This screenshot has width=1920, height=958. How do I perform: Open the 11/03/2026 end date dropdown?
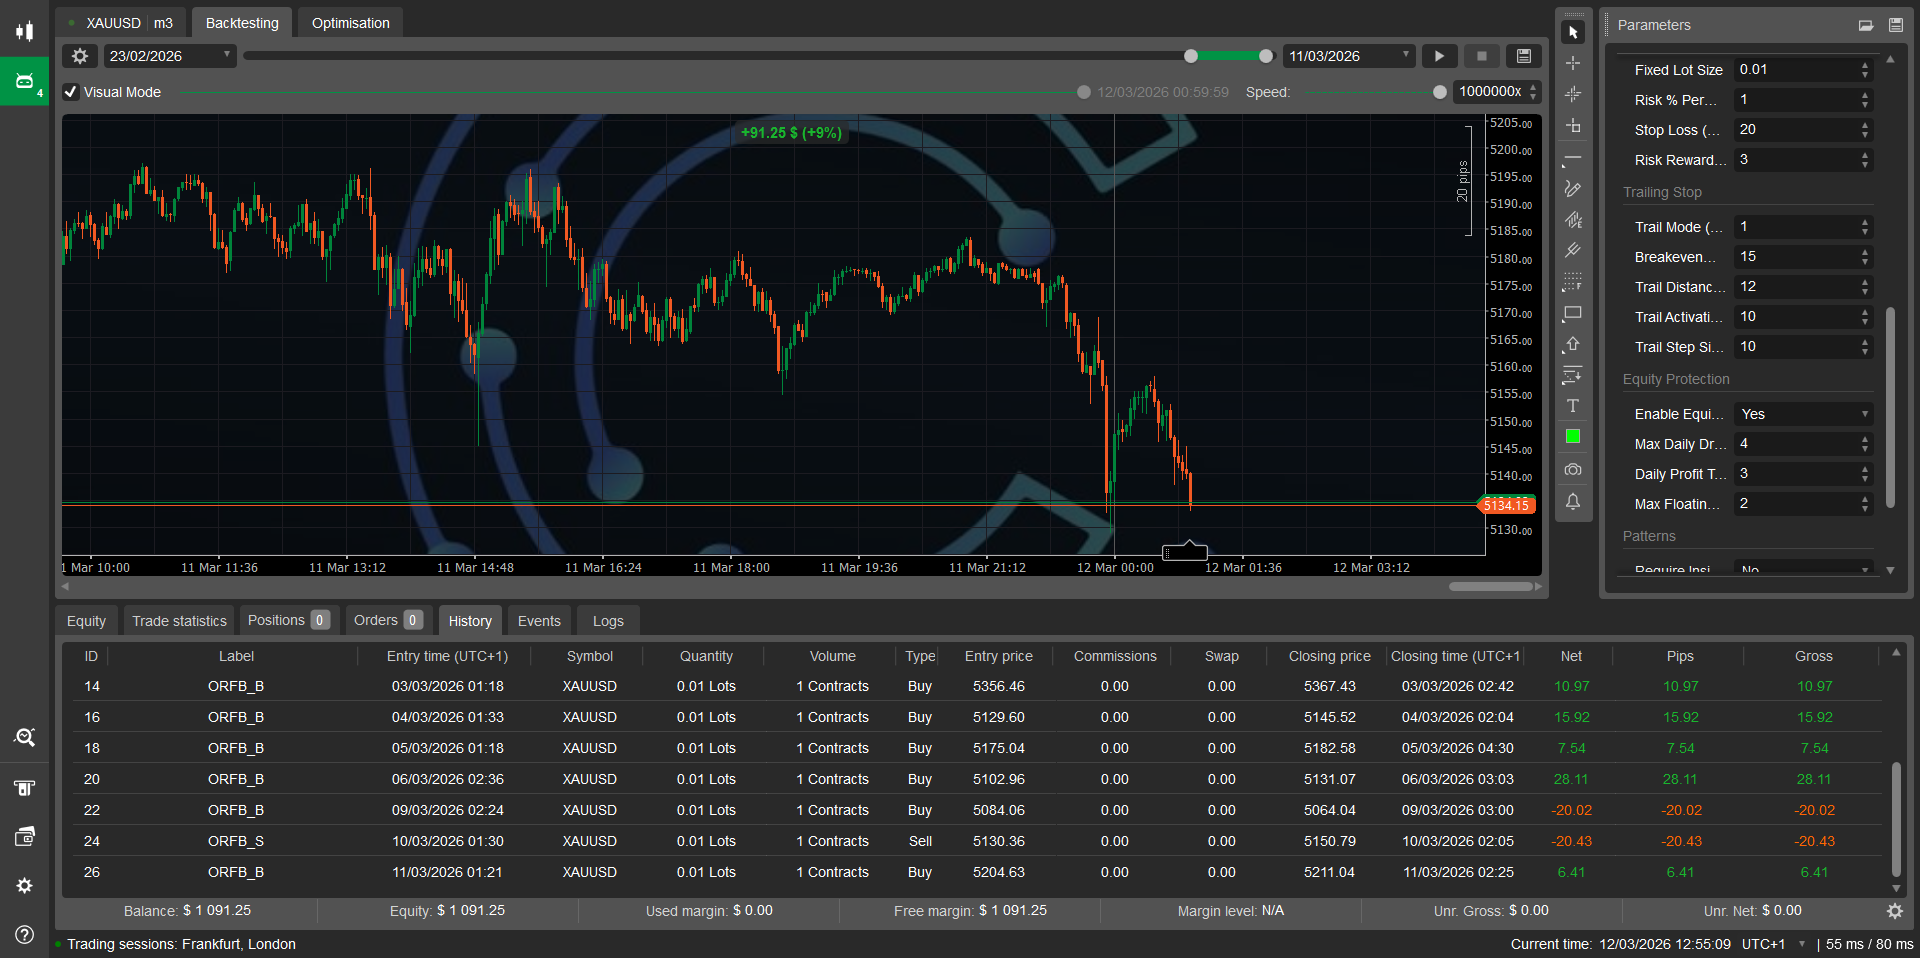click(x=1348, y=56)
